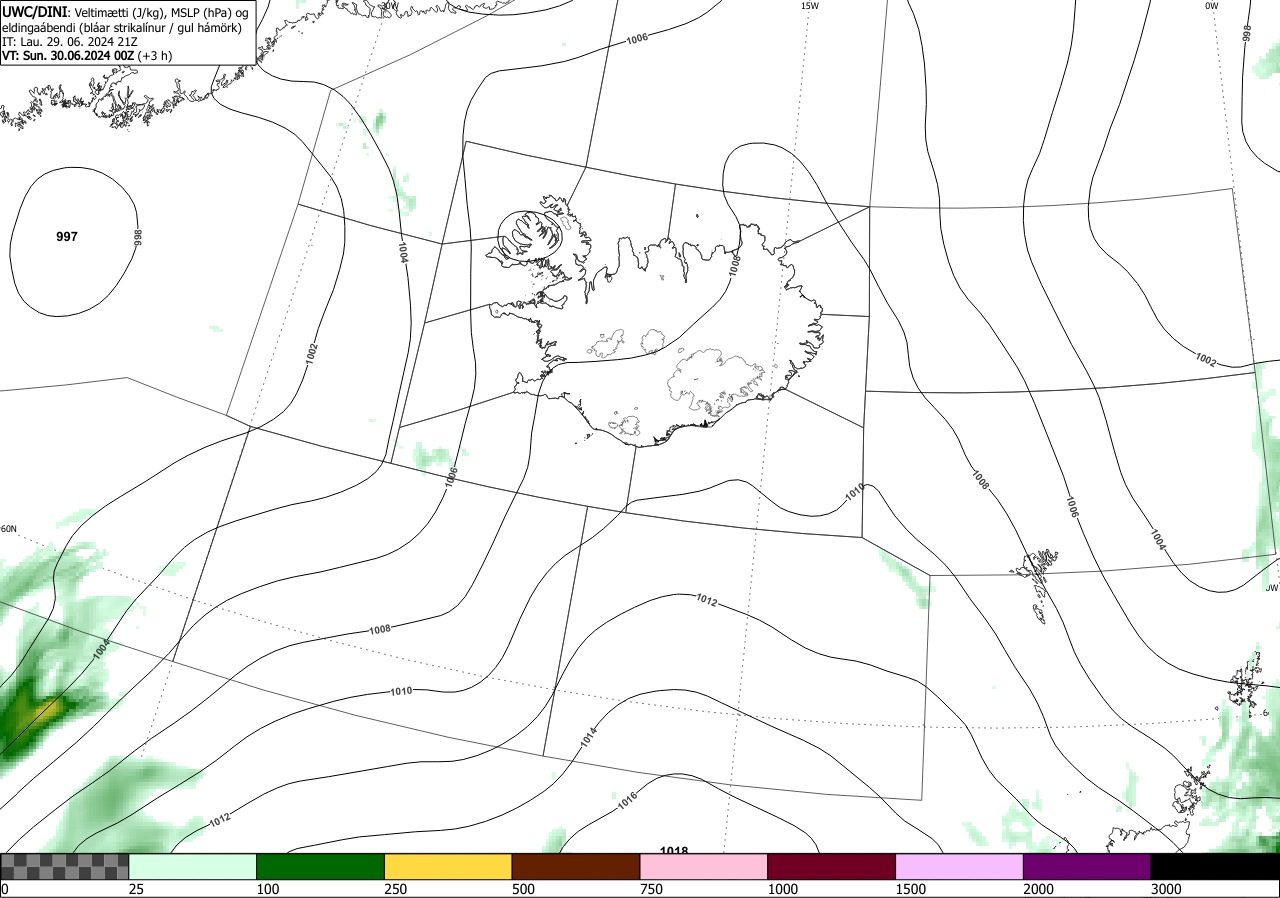1280x898 pixels.
Task: Choose the lilac 1500–2000 legend swatch
Action: tap(960, 866)
